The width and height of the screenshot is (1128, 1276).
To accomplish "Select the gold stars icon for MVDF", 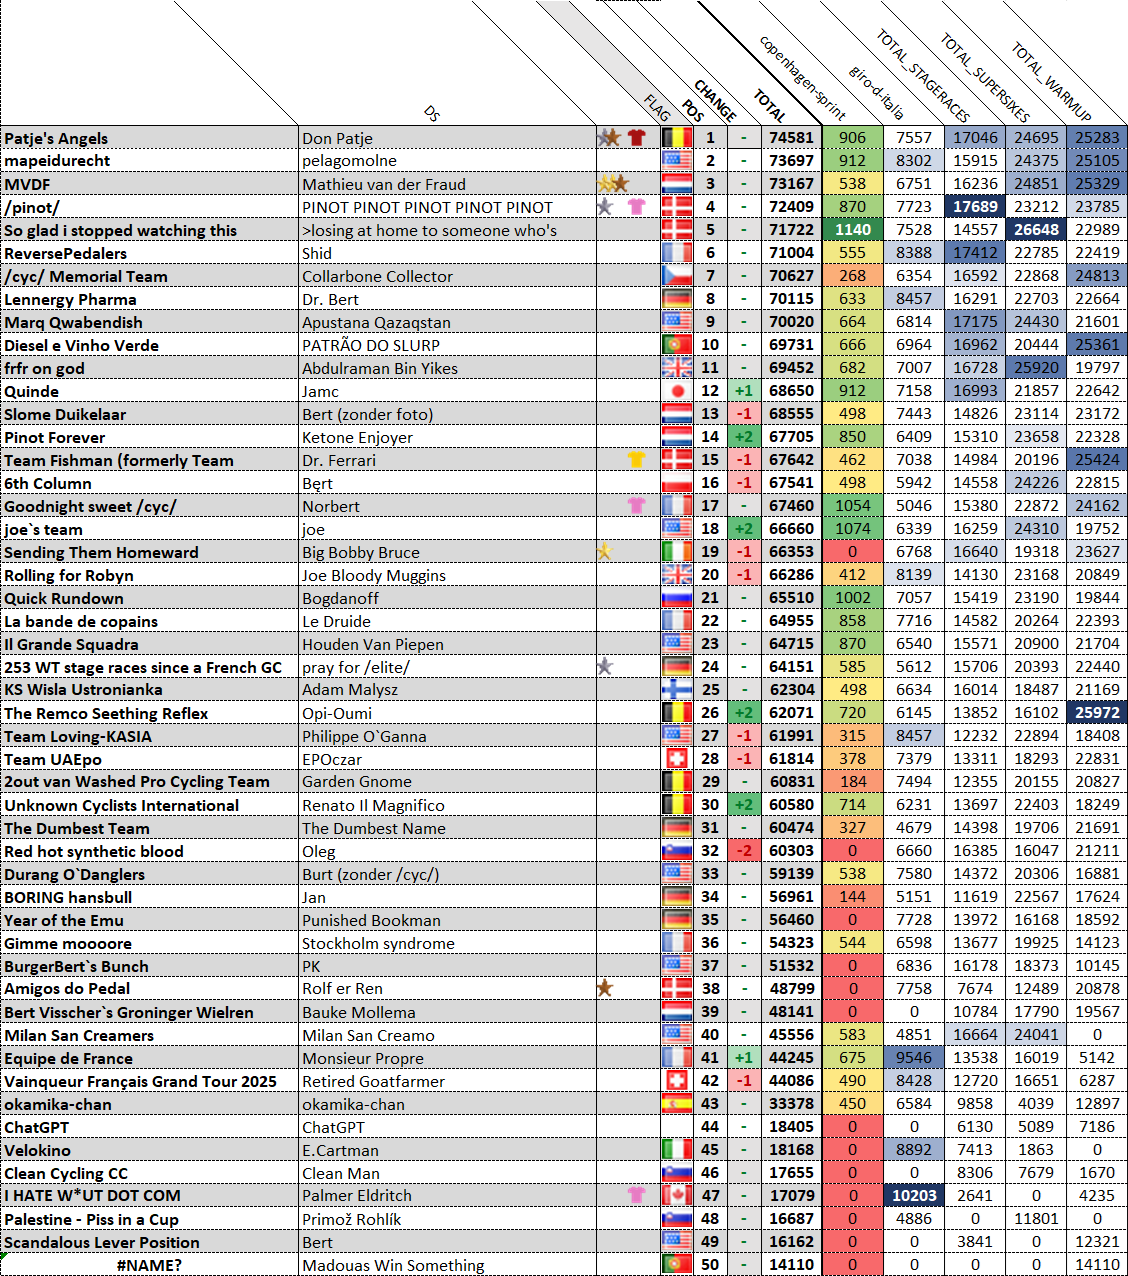I will point(612,184).
